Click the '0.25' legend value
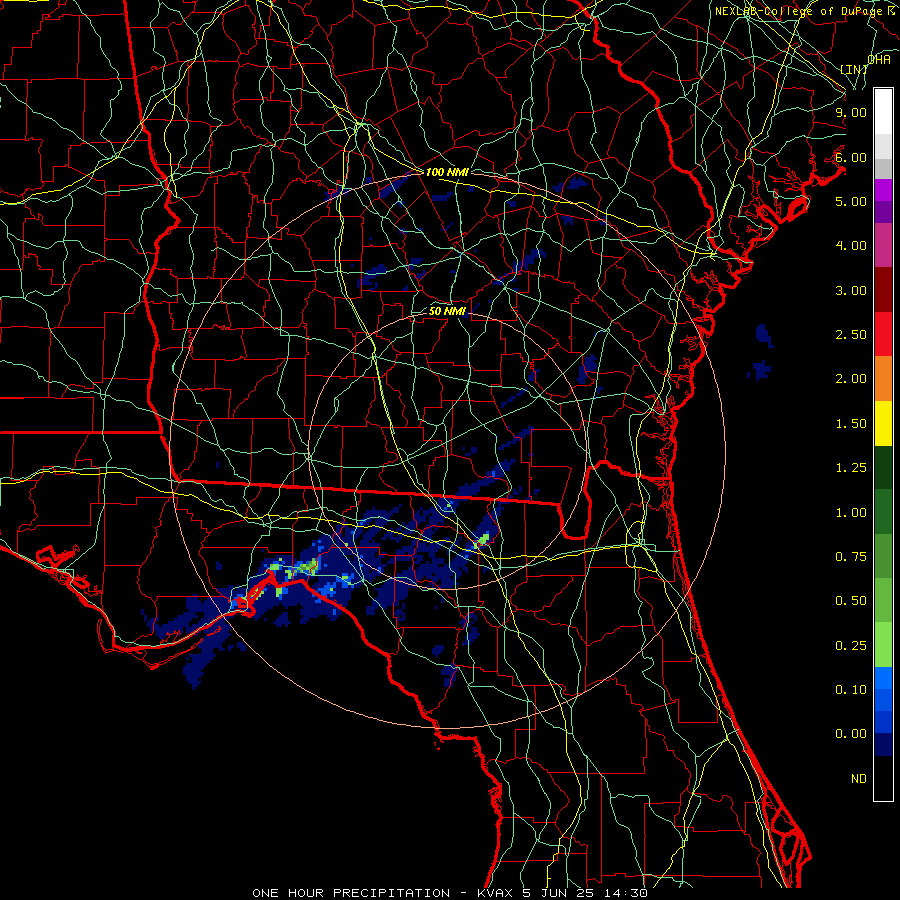The height and width of the screenshot is (900, 900). [851, 646]
